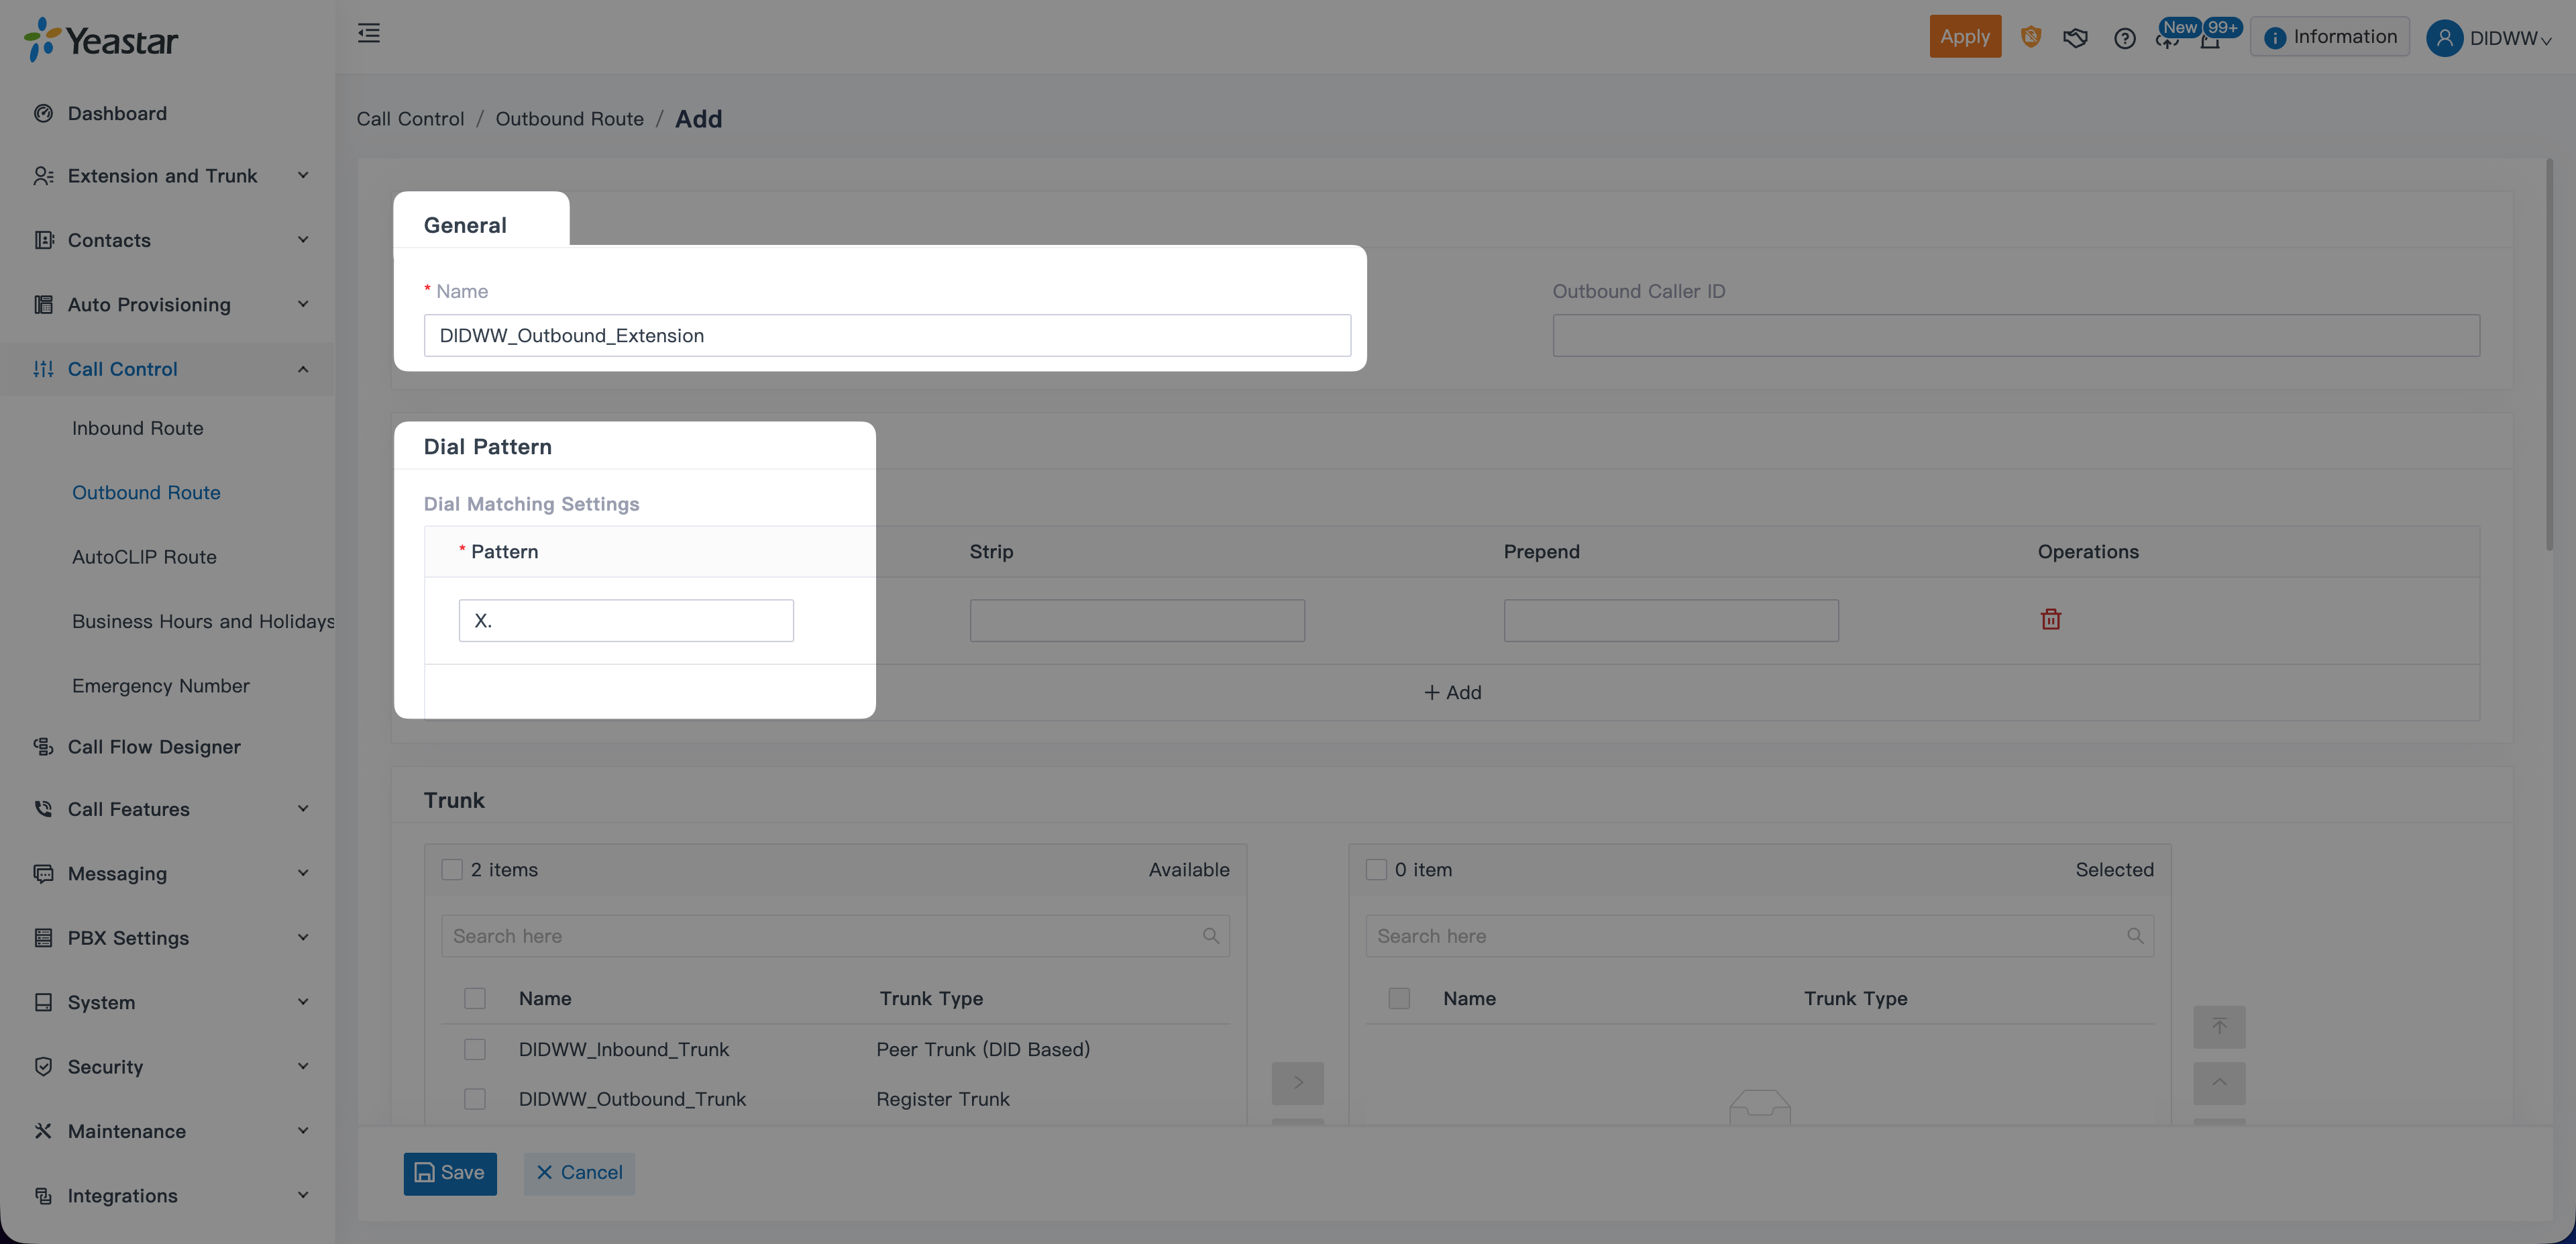
Task: Collapse the sidebar menu icon
Action: tap(369, 34)
